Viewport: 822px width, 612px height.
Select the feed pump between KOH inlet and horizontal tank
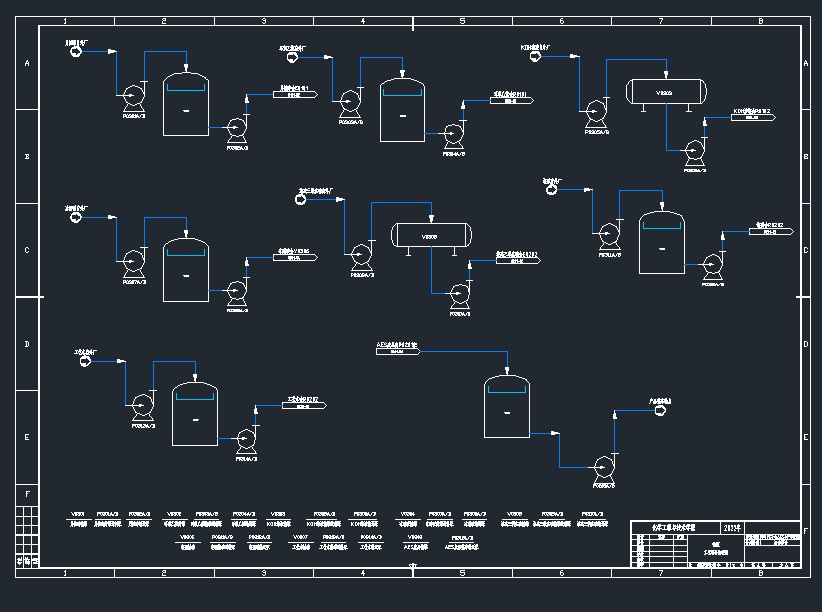point(596,113)
